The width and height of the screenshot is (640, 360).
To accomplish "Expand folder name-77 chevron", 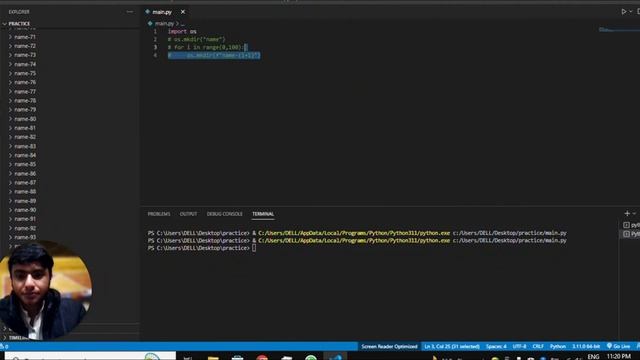I will (10, 91).
